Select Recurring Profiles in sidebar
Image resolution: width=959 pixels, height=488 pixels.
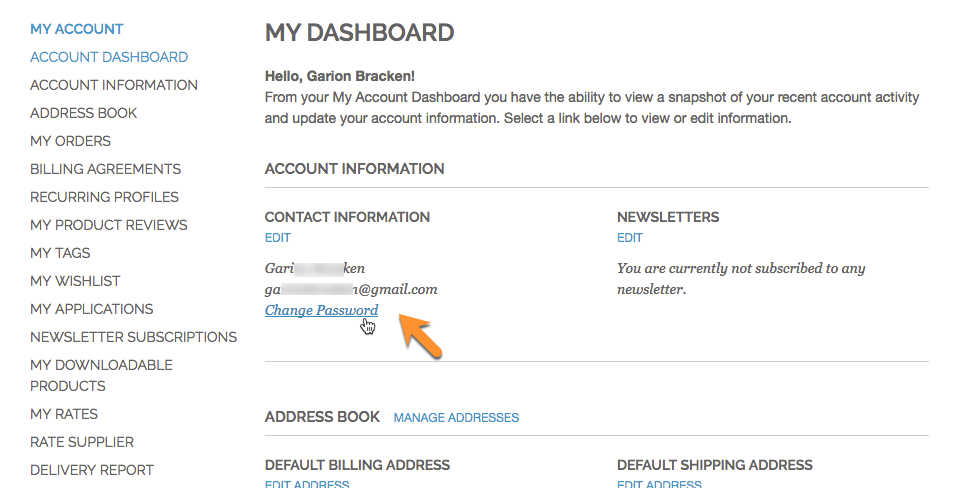(104, 197)
